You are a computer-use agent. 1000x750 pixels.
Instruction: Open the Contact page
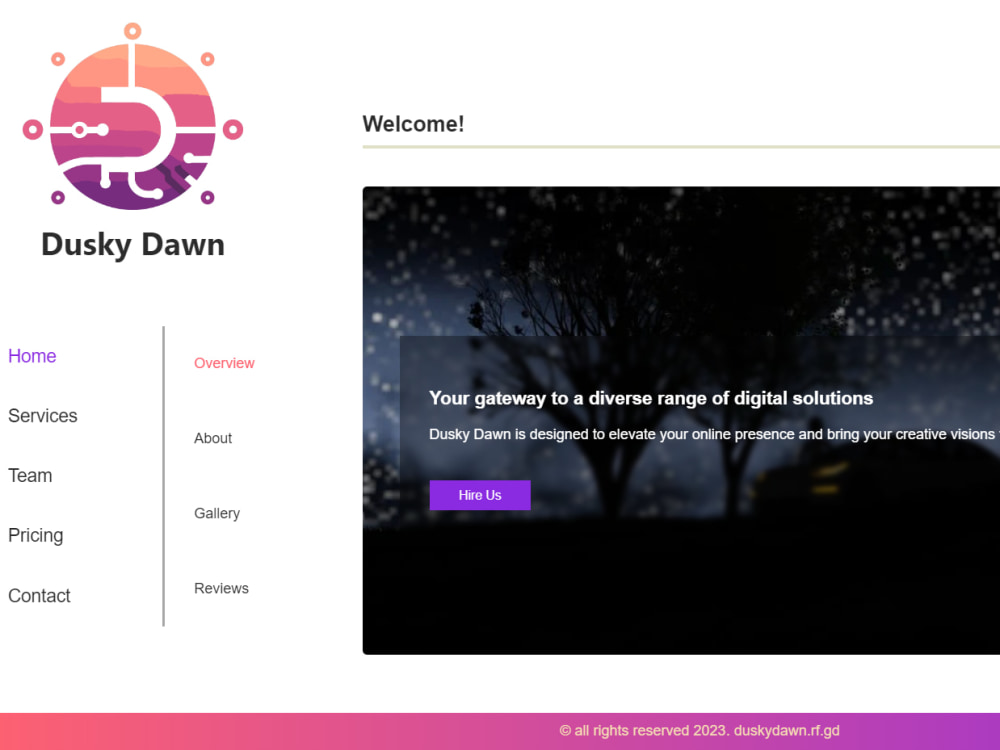39,596
